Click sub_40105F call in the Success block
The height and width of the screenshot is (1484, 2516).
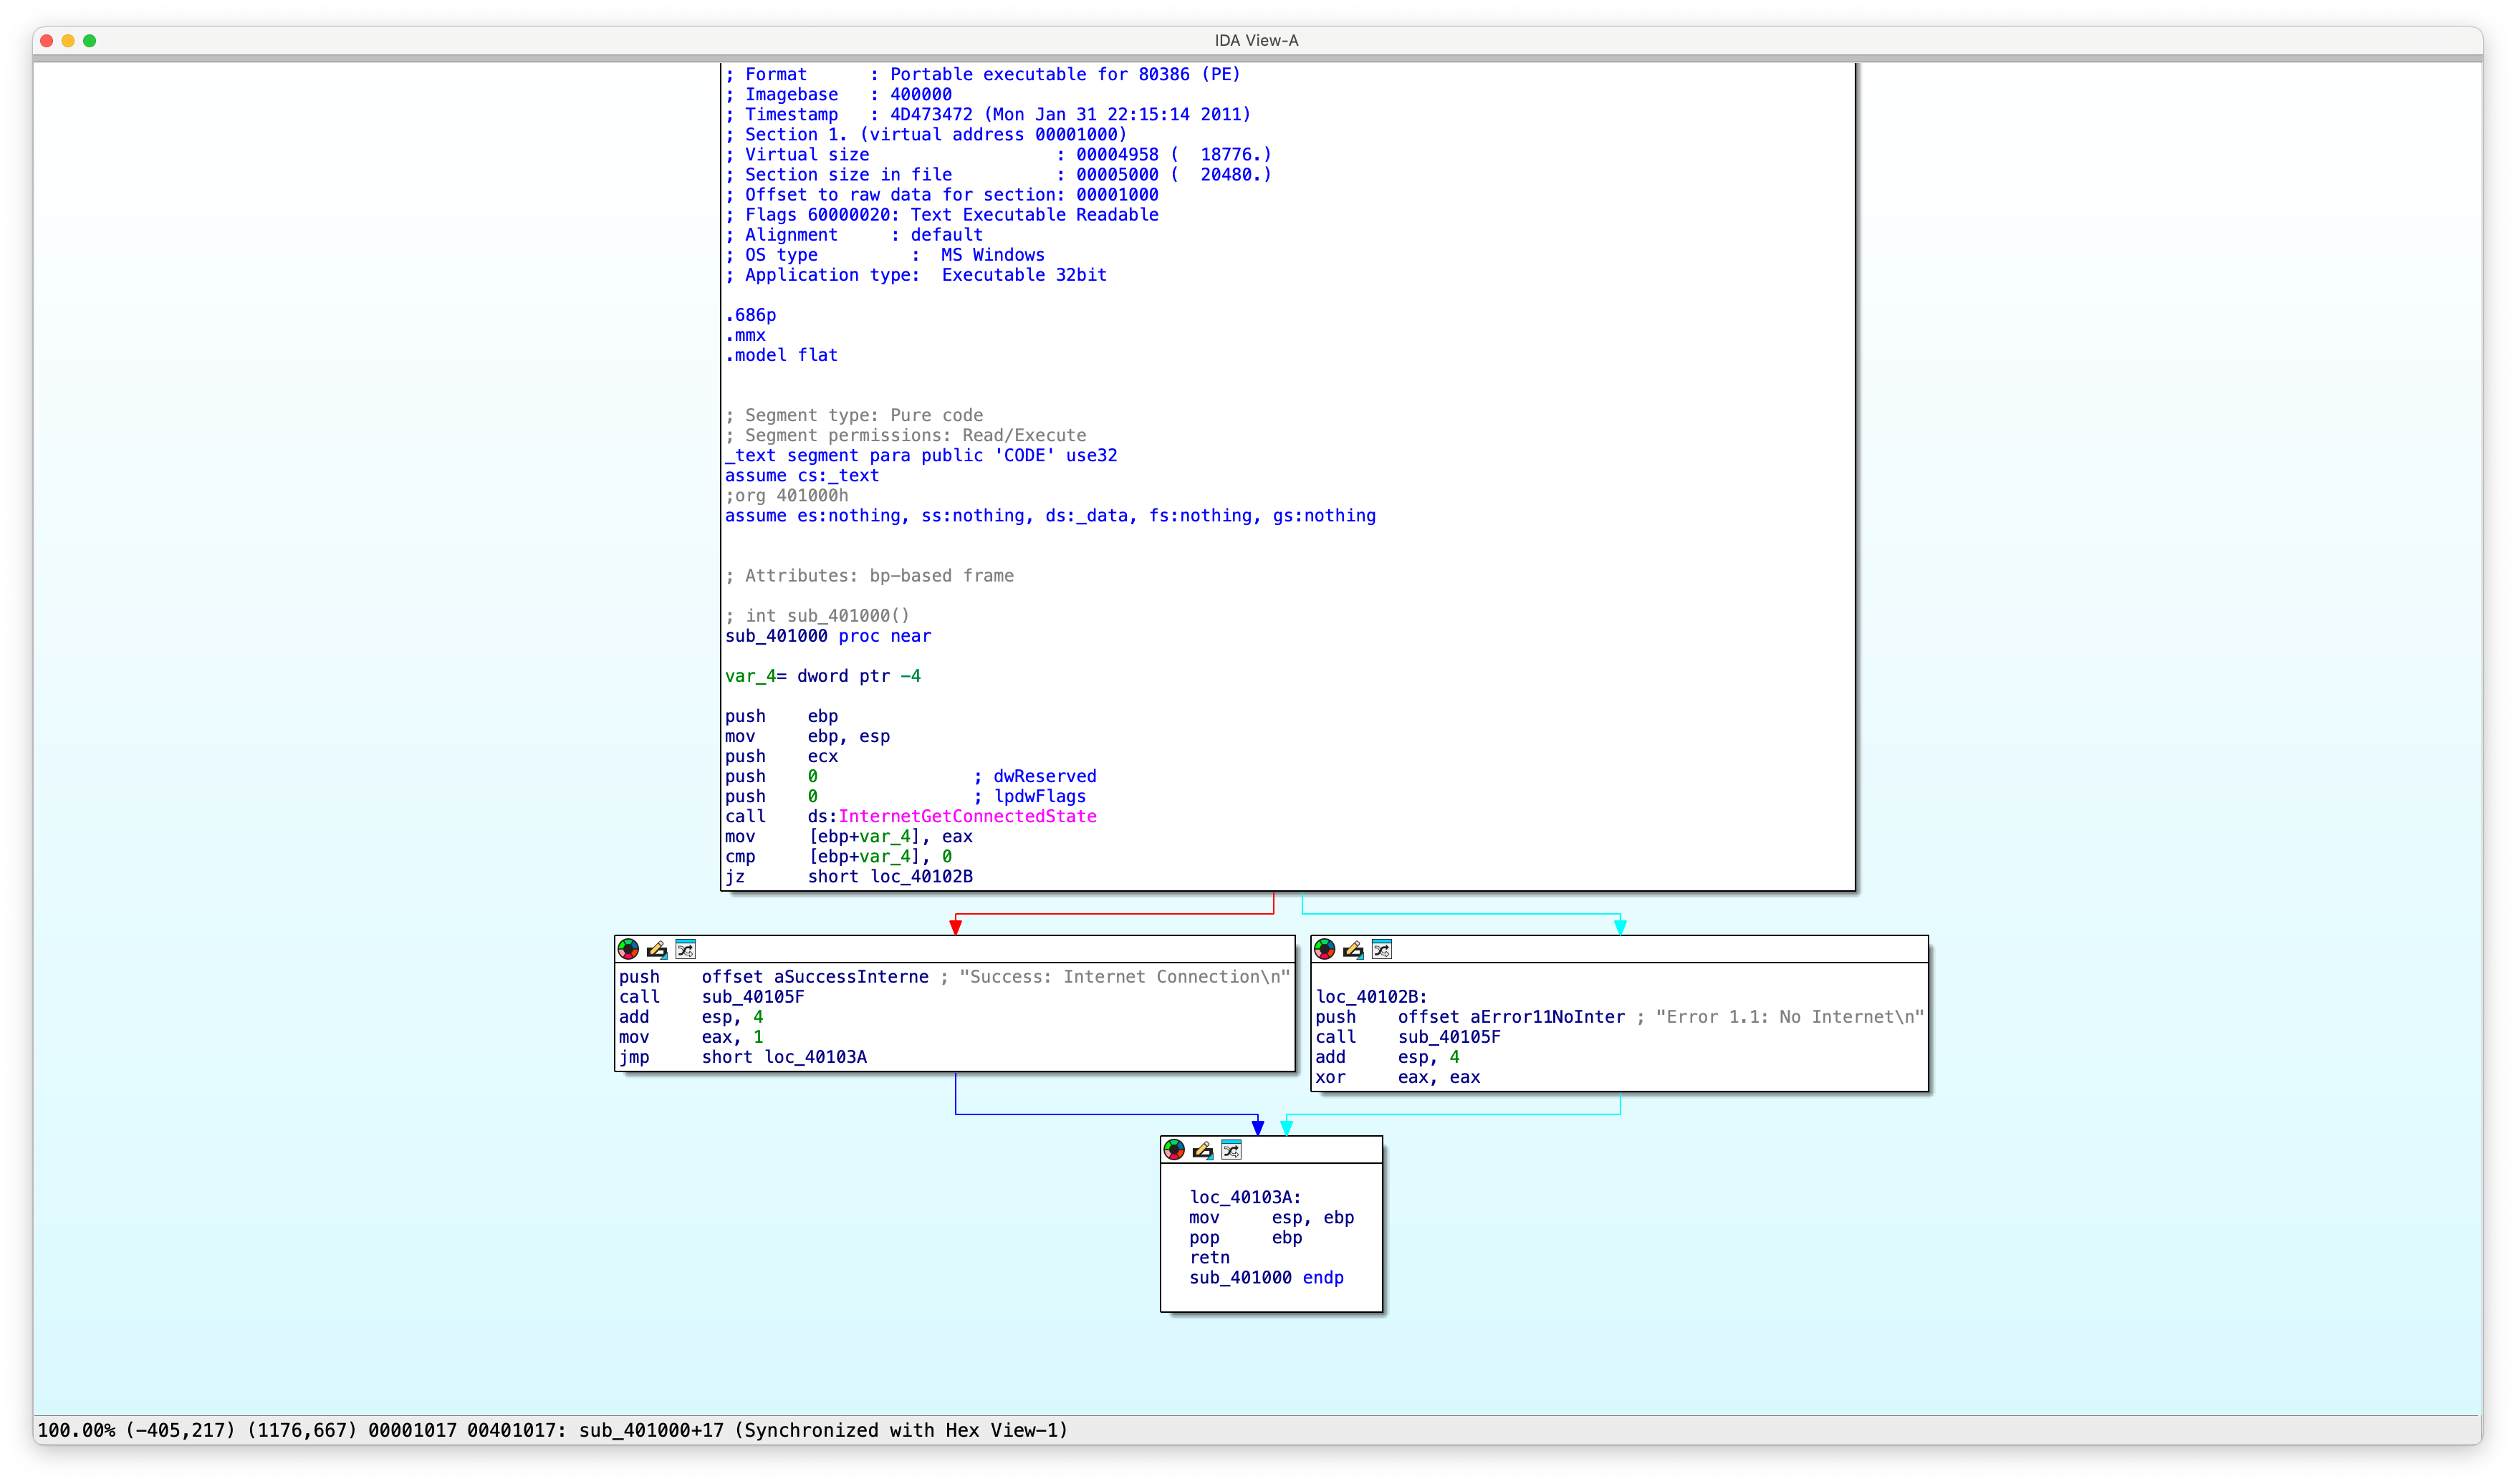[x=753, y=997]
